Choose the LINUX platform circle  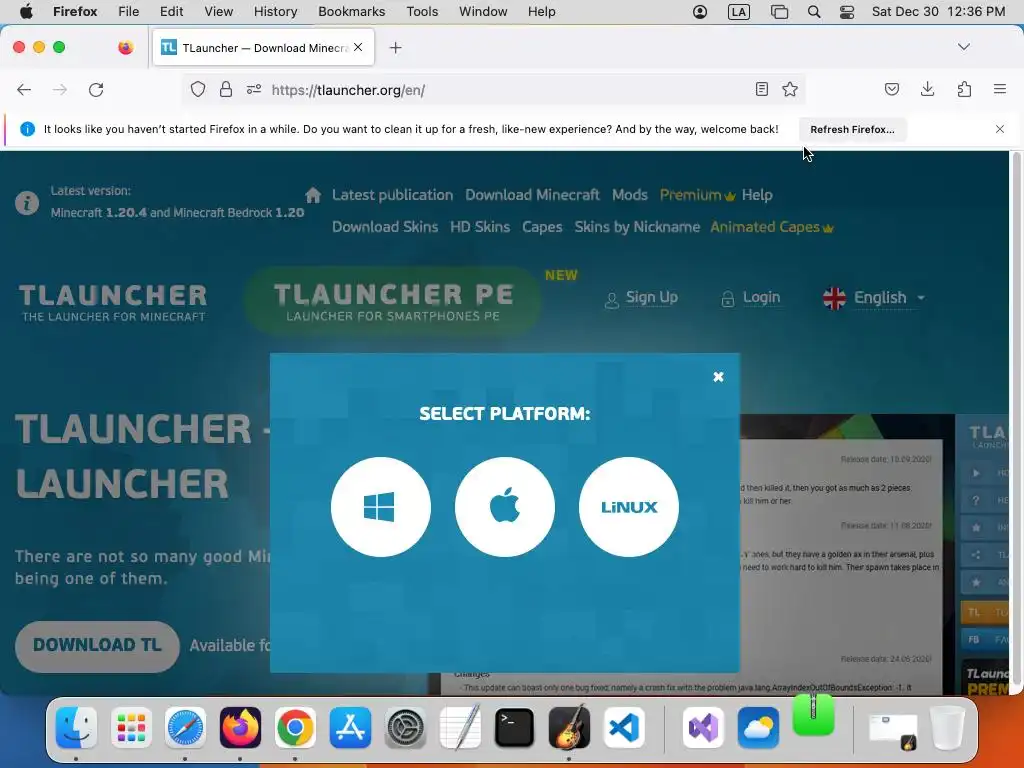[629, 507]
